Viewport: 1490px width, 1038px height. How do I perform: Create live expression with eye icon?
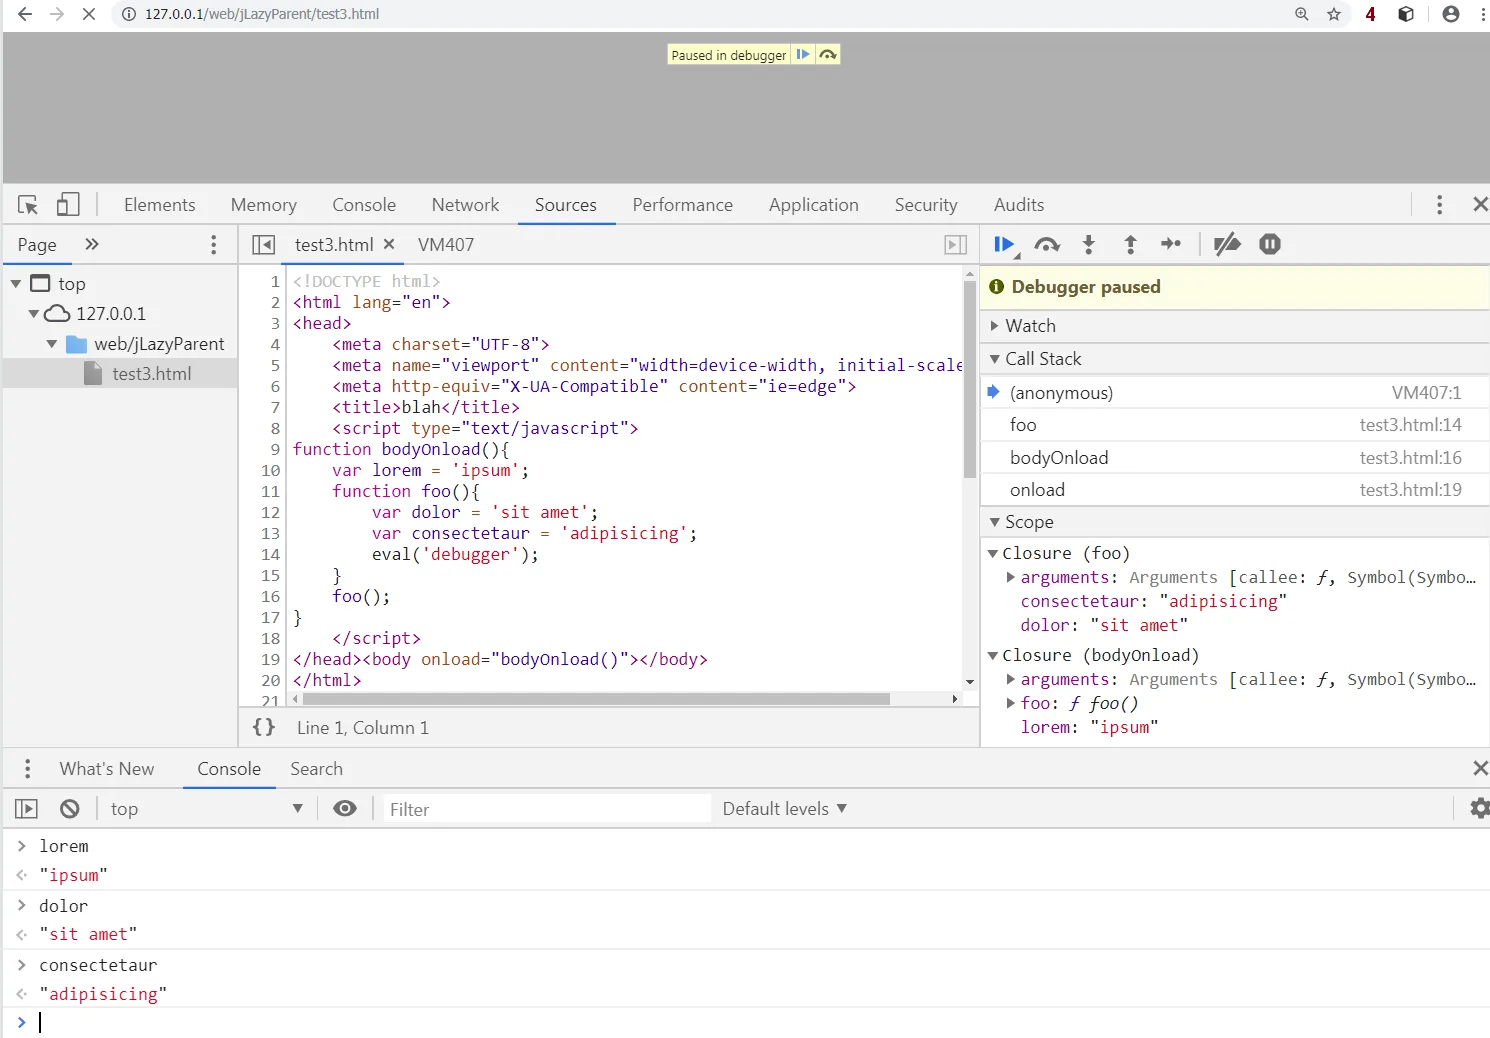pos(345,809)
